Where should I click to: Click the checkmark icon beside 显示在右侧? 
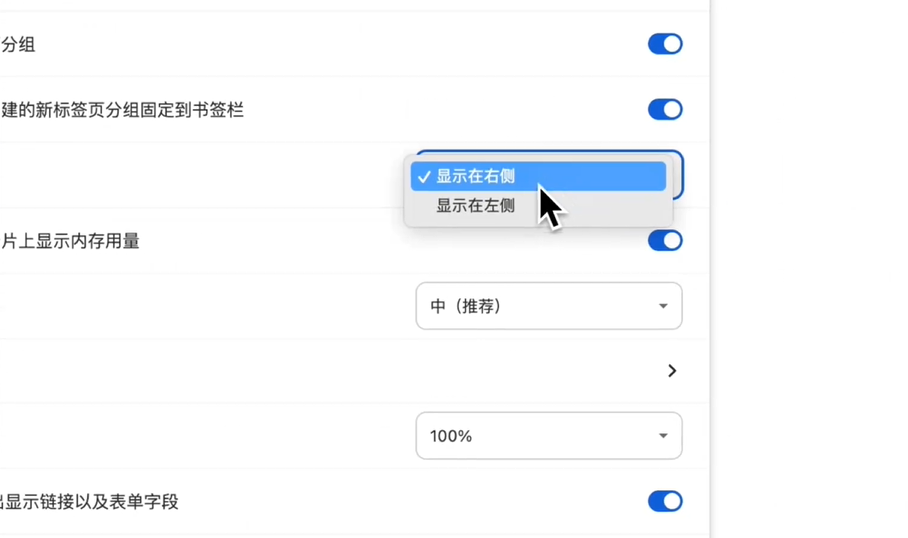tap(424, 177)
